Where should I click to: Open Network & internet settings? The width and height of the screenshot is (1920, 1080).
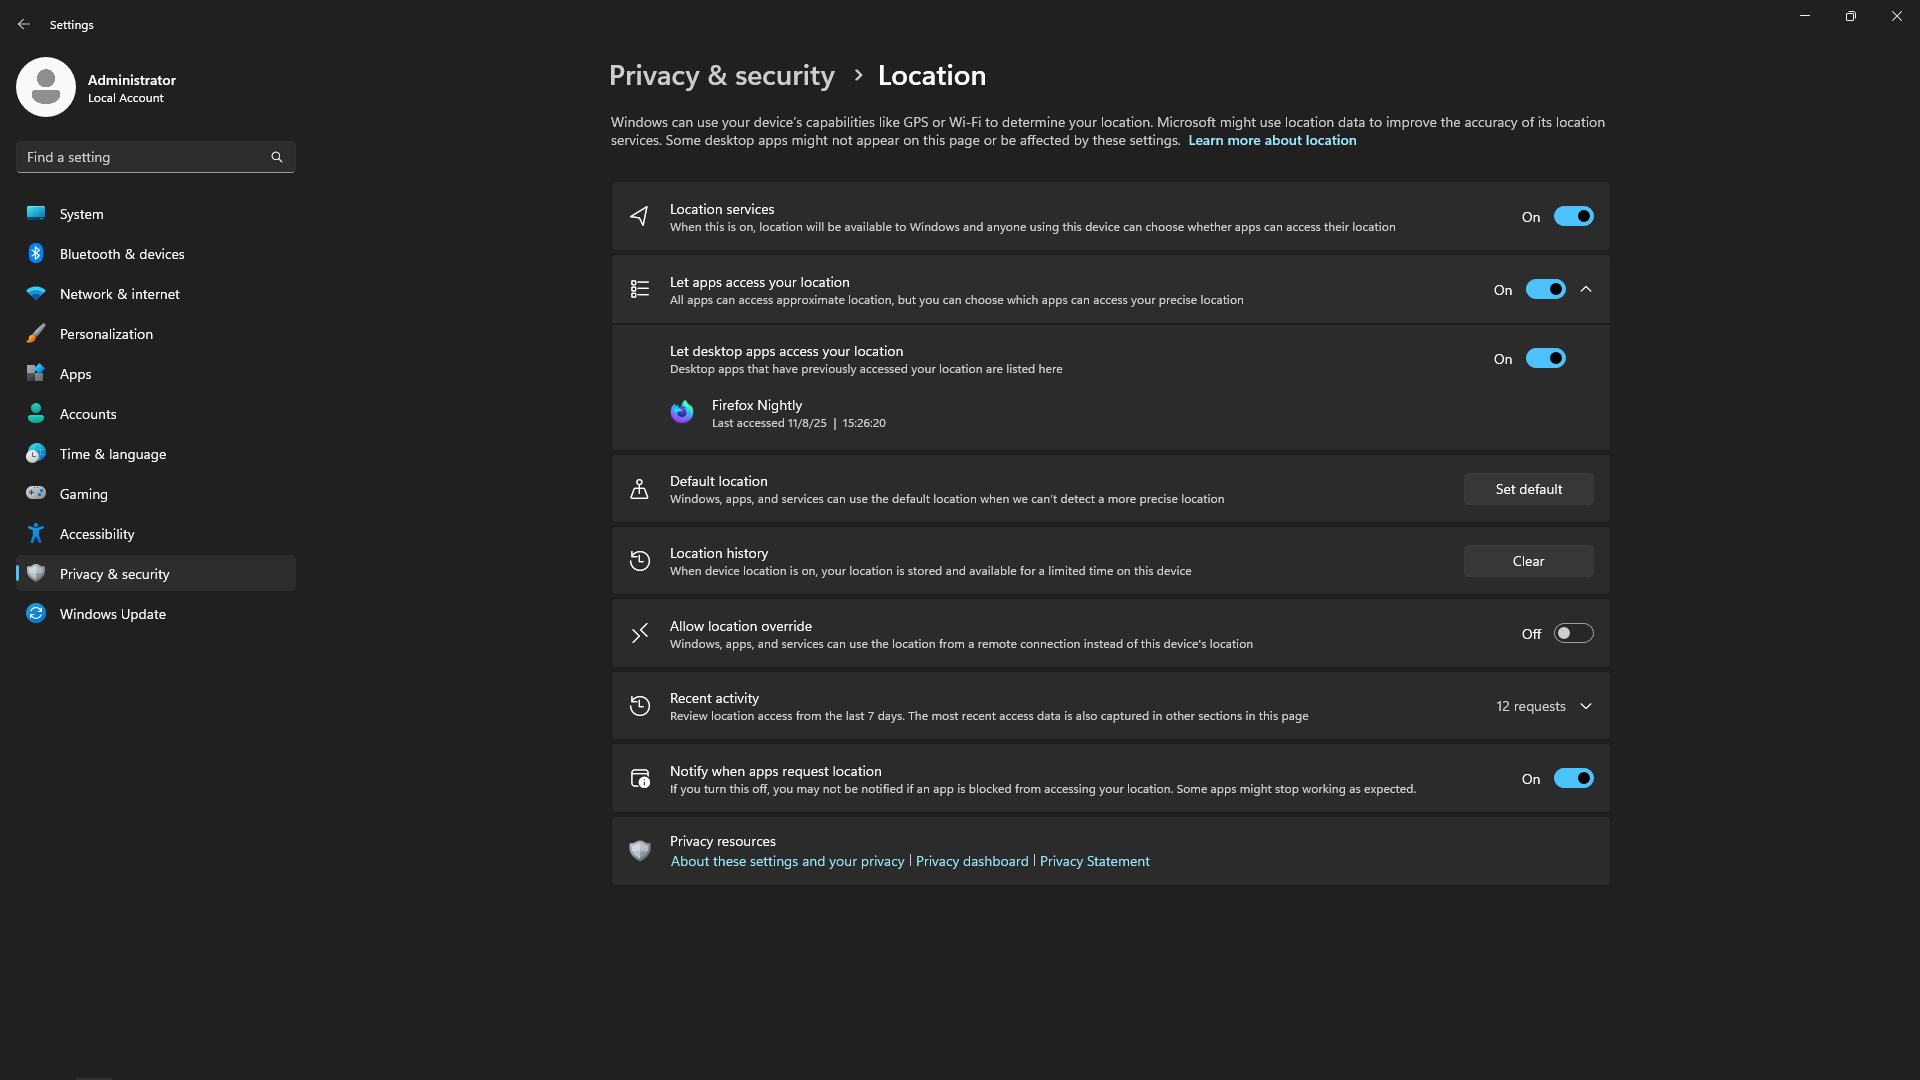click(x=118, y=294)
